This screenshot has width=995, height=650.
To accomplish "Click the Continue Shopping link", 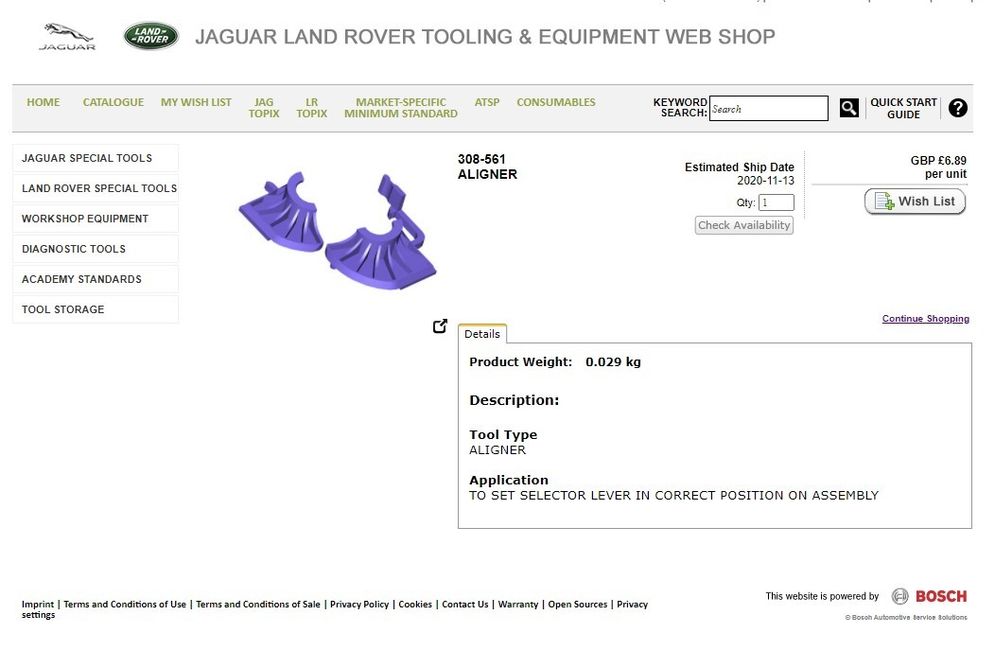I will (x=925, y=319).
